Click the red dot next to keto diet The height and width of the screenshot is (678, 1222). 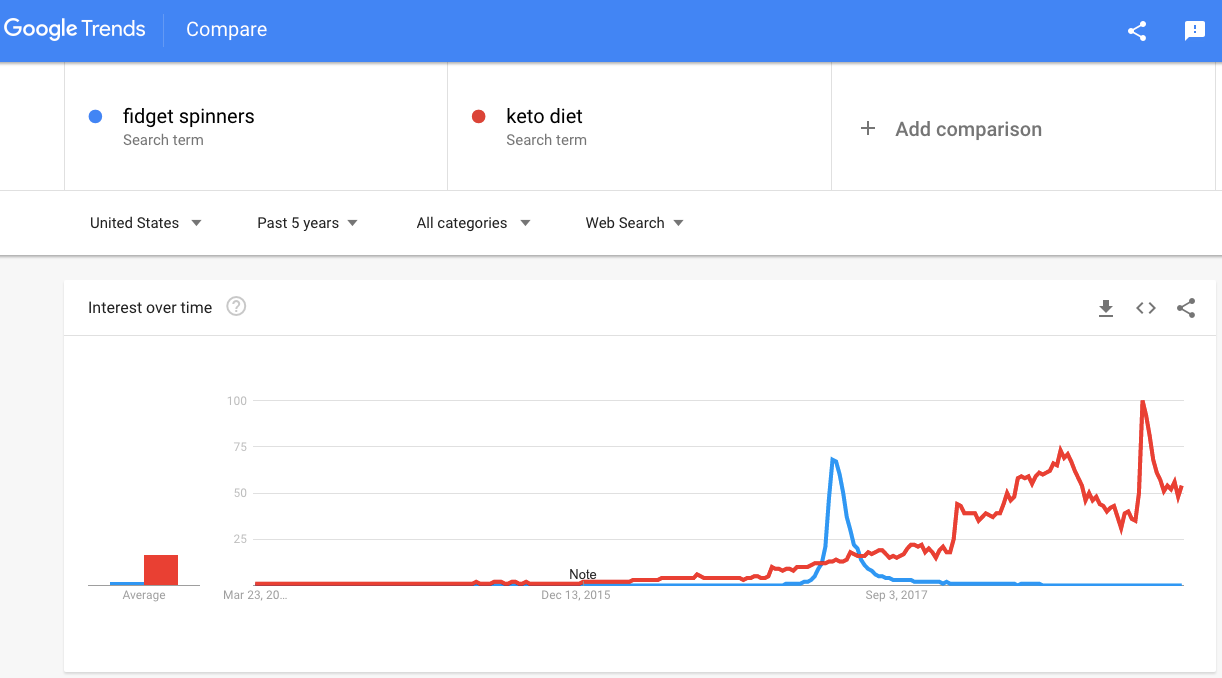(x=479, y=116)
